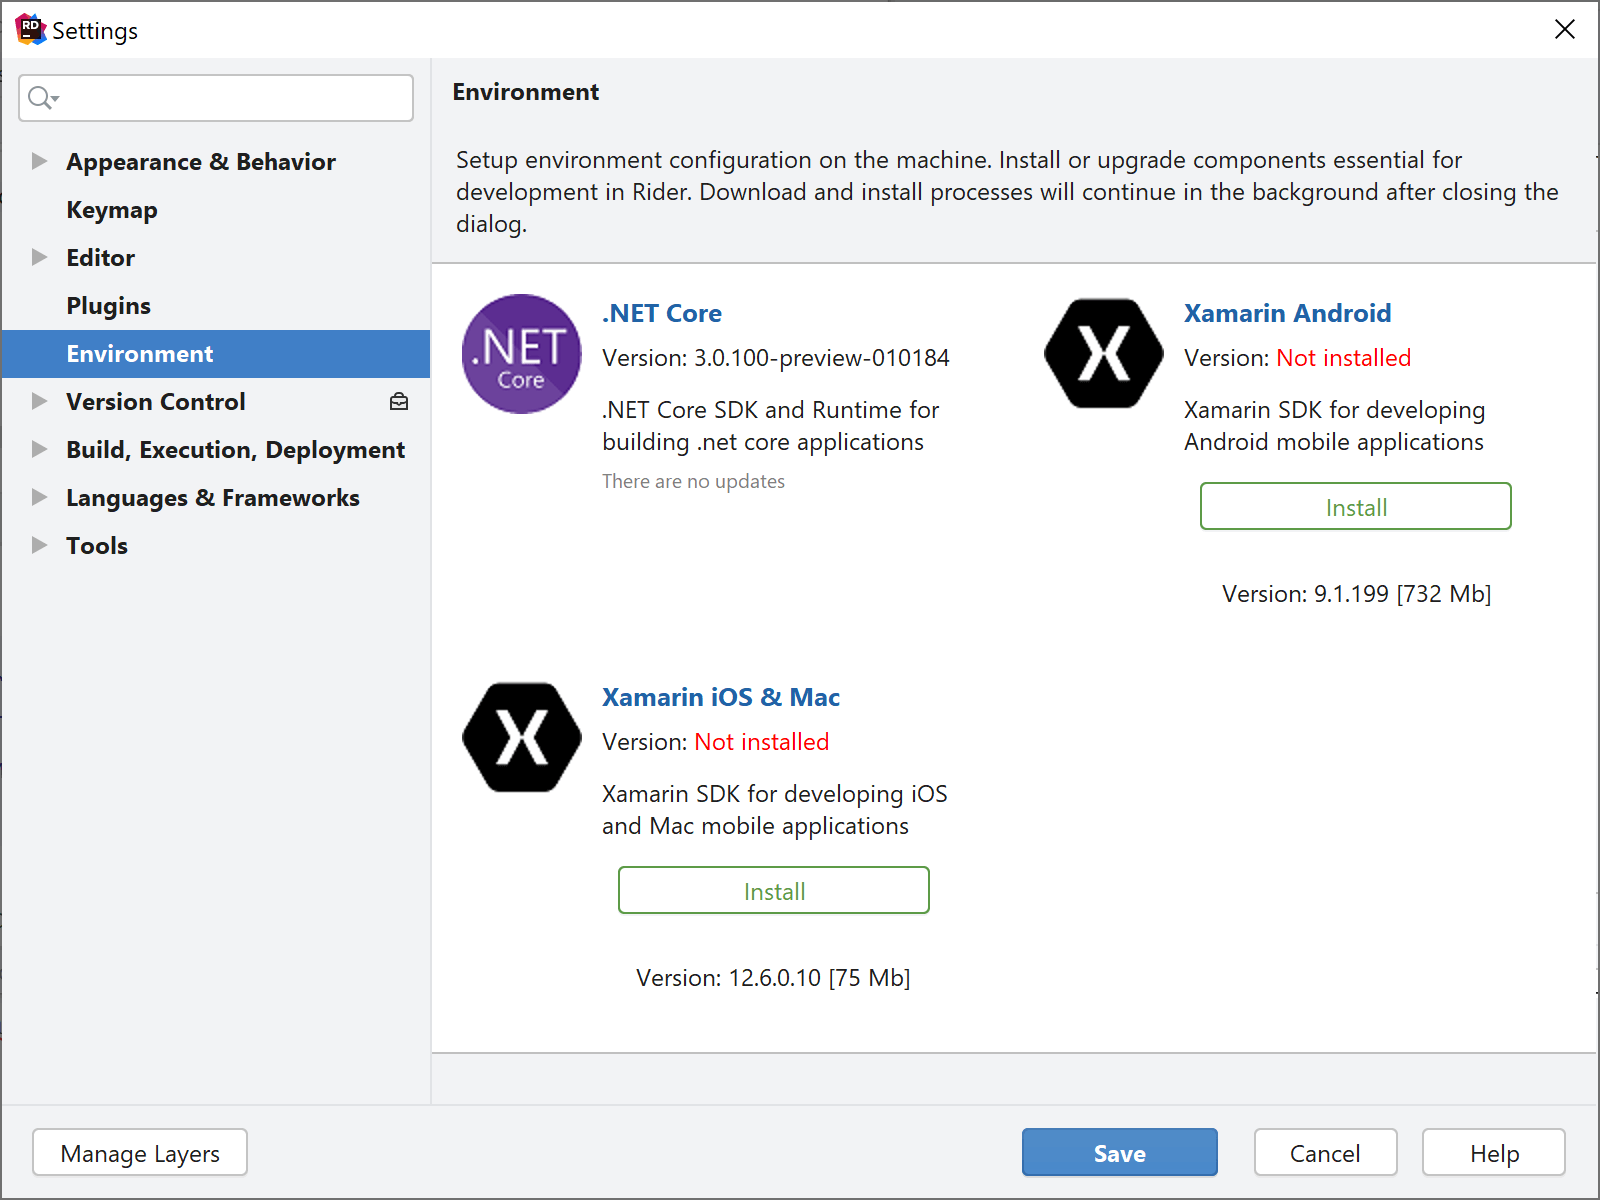This screenshot has width=1600, height=1200.
Task: Click the .NET Core SDK description text
Action: (x=771, y=426)
